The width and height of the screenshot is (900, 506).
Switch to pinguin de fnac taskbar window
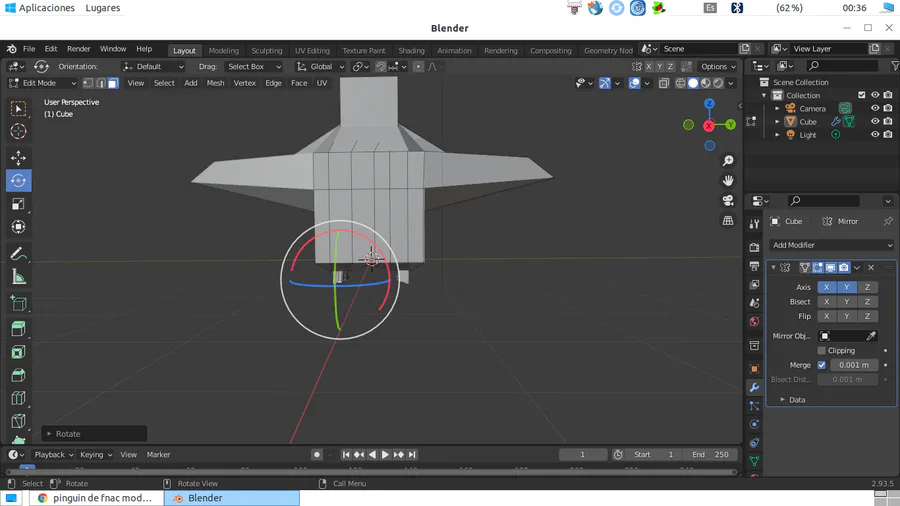pyautogui.click(x=95, y=498)
